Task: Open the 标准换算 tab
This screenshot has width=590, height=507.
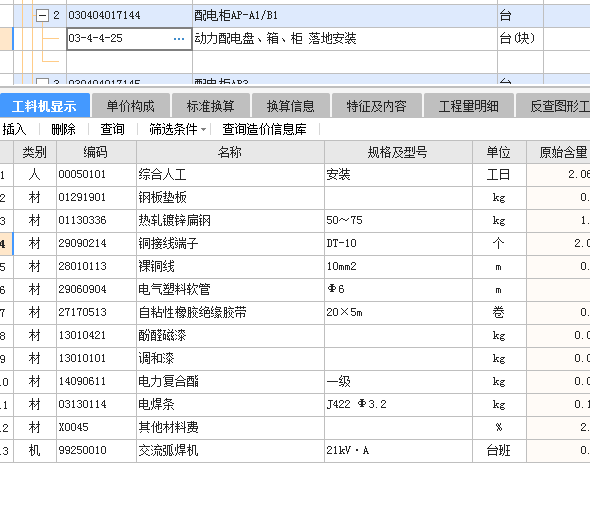Action: coord(211,106)
